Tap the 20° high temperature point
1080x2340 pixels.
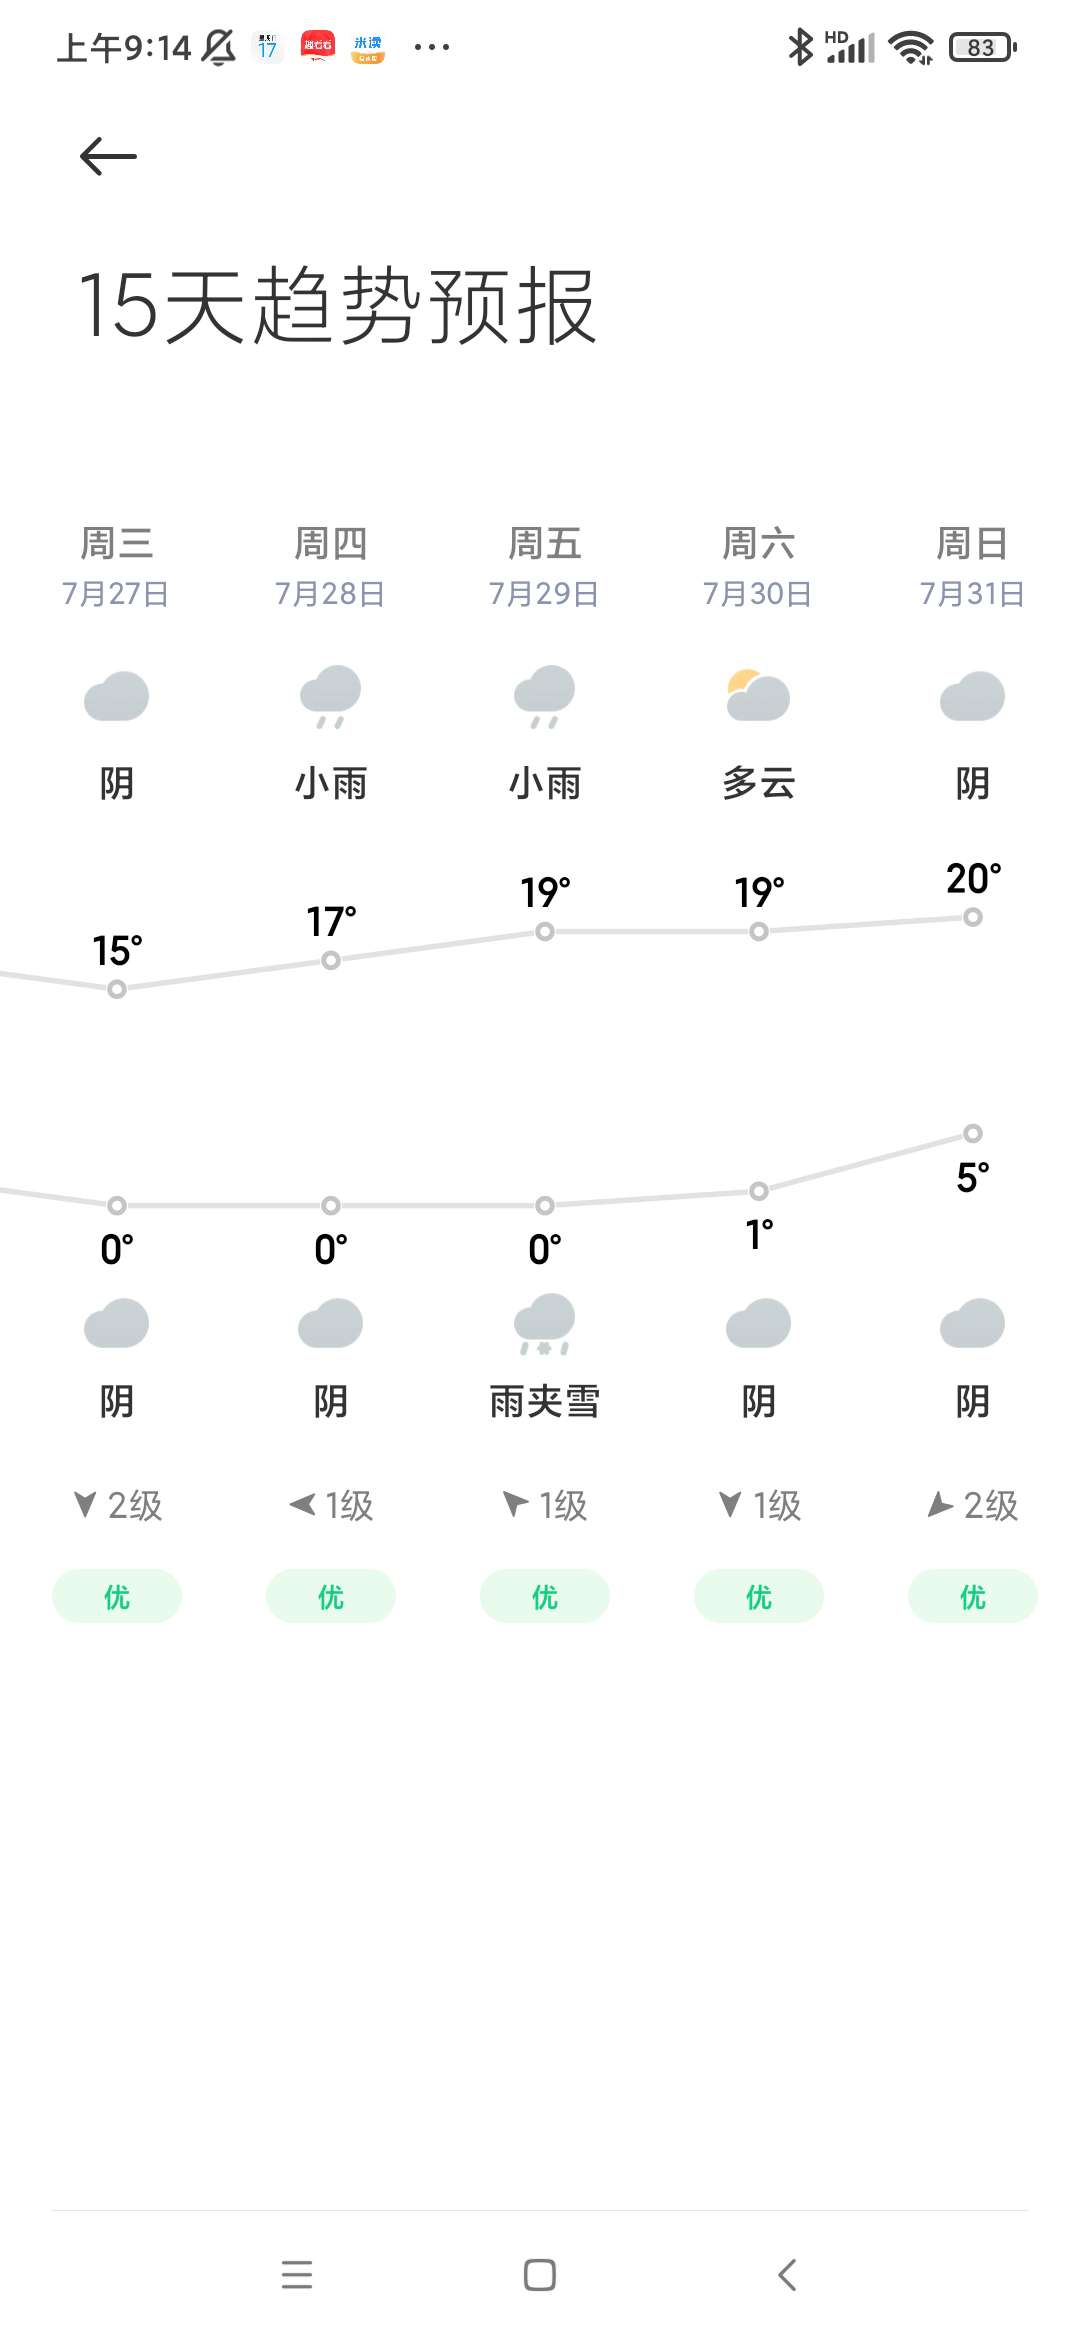click(x=972, y=917)
